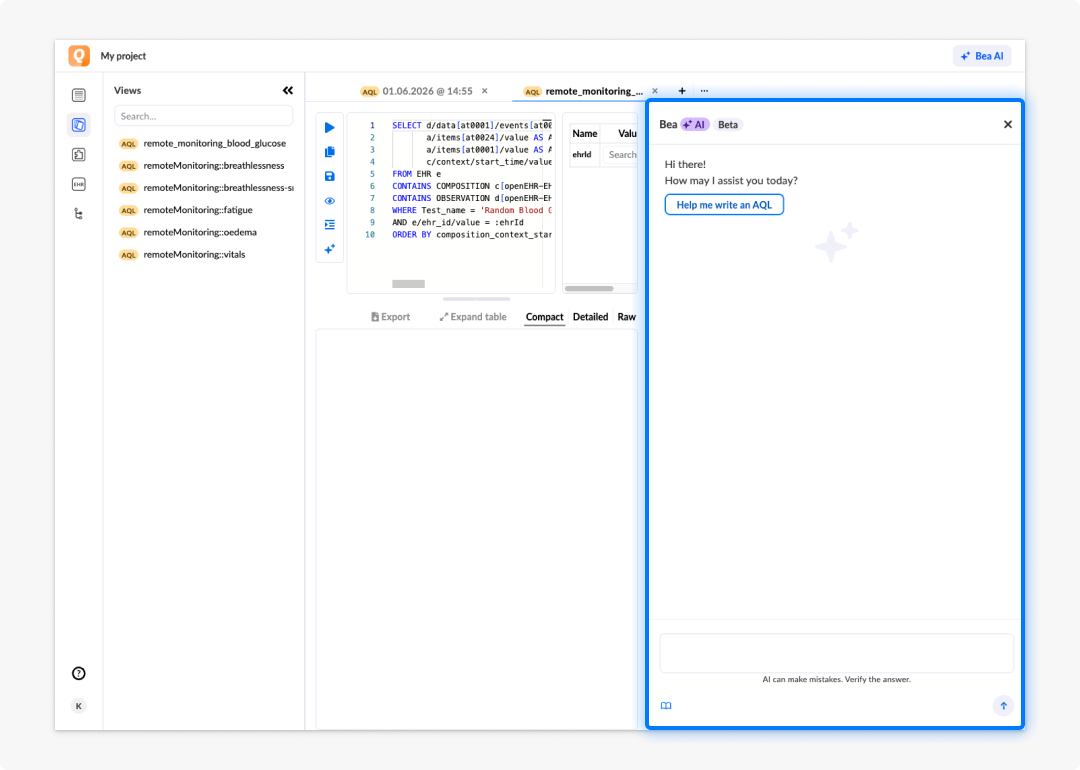The width and height of the screenshot is (1080, 770).
Task: Switch to Raw results view
Action: click(x=627, y=317)
